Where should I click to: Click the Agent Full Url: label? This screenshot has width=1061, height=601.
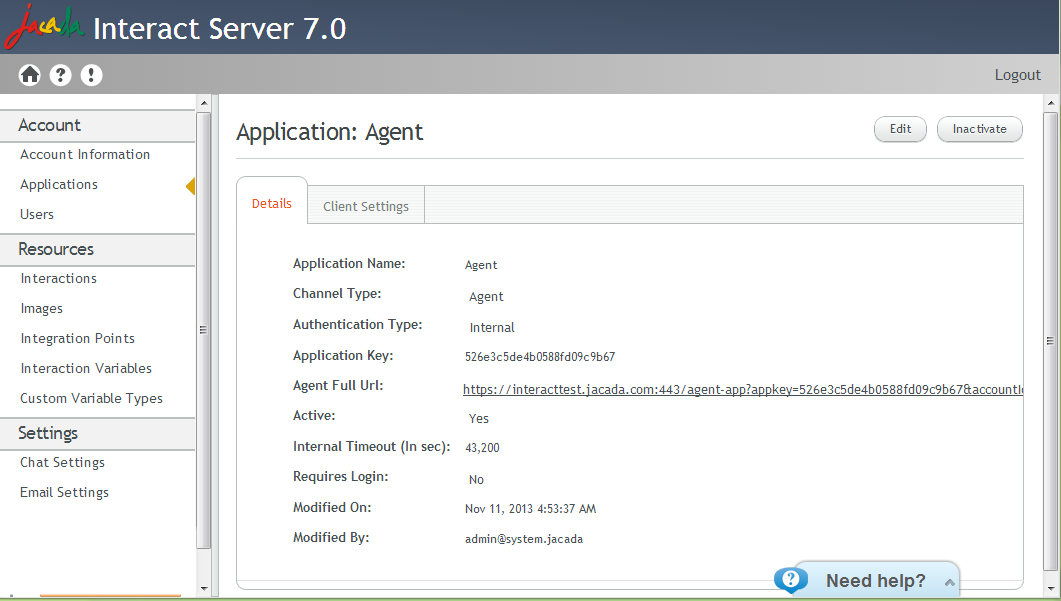click(x=338, y=385)
